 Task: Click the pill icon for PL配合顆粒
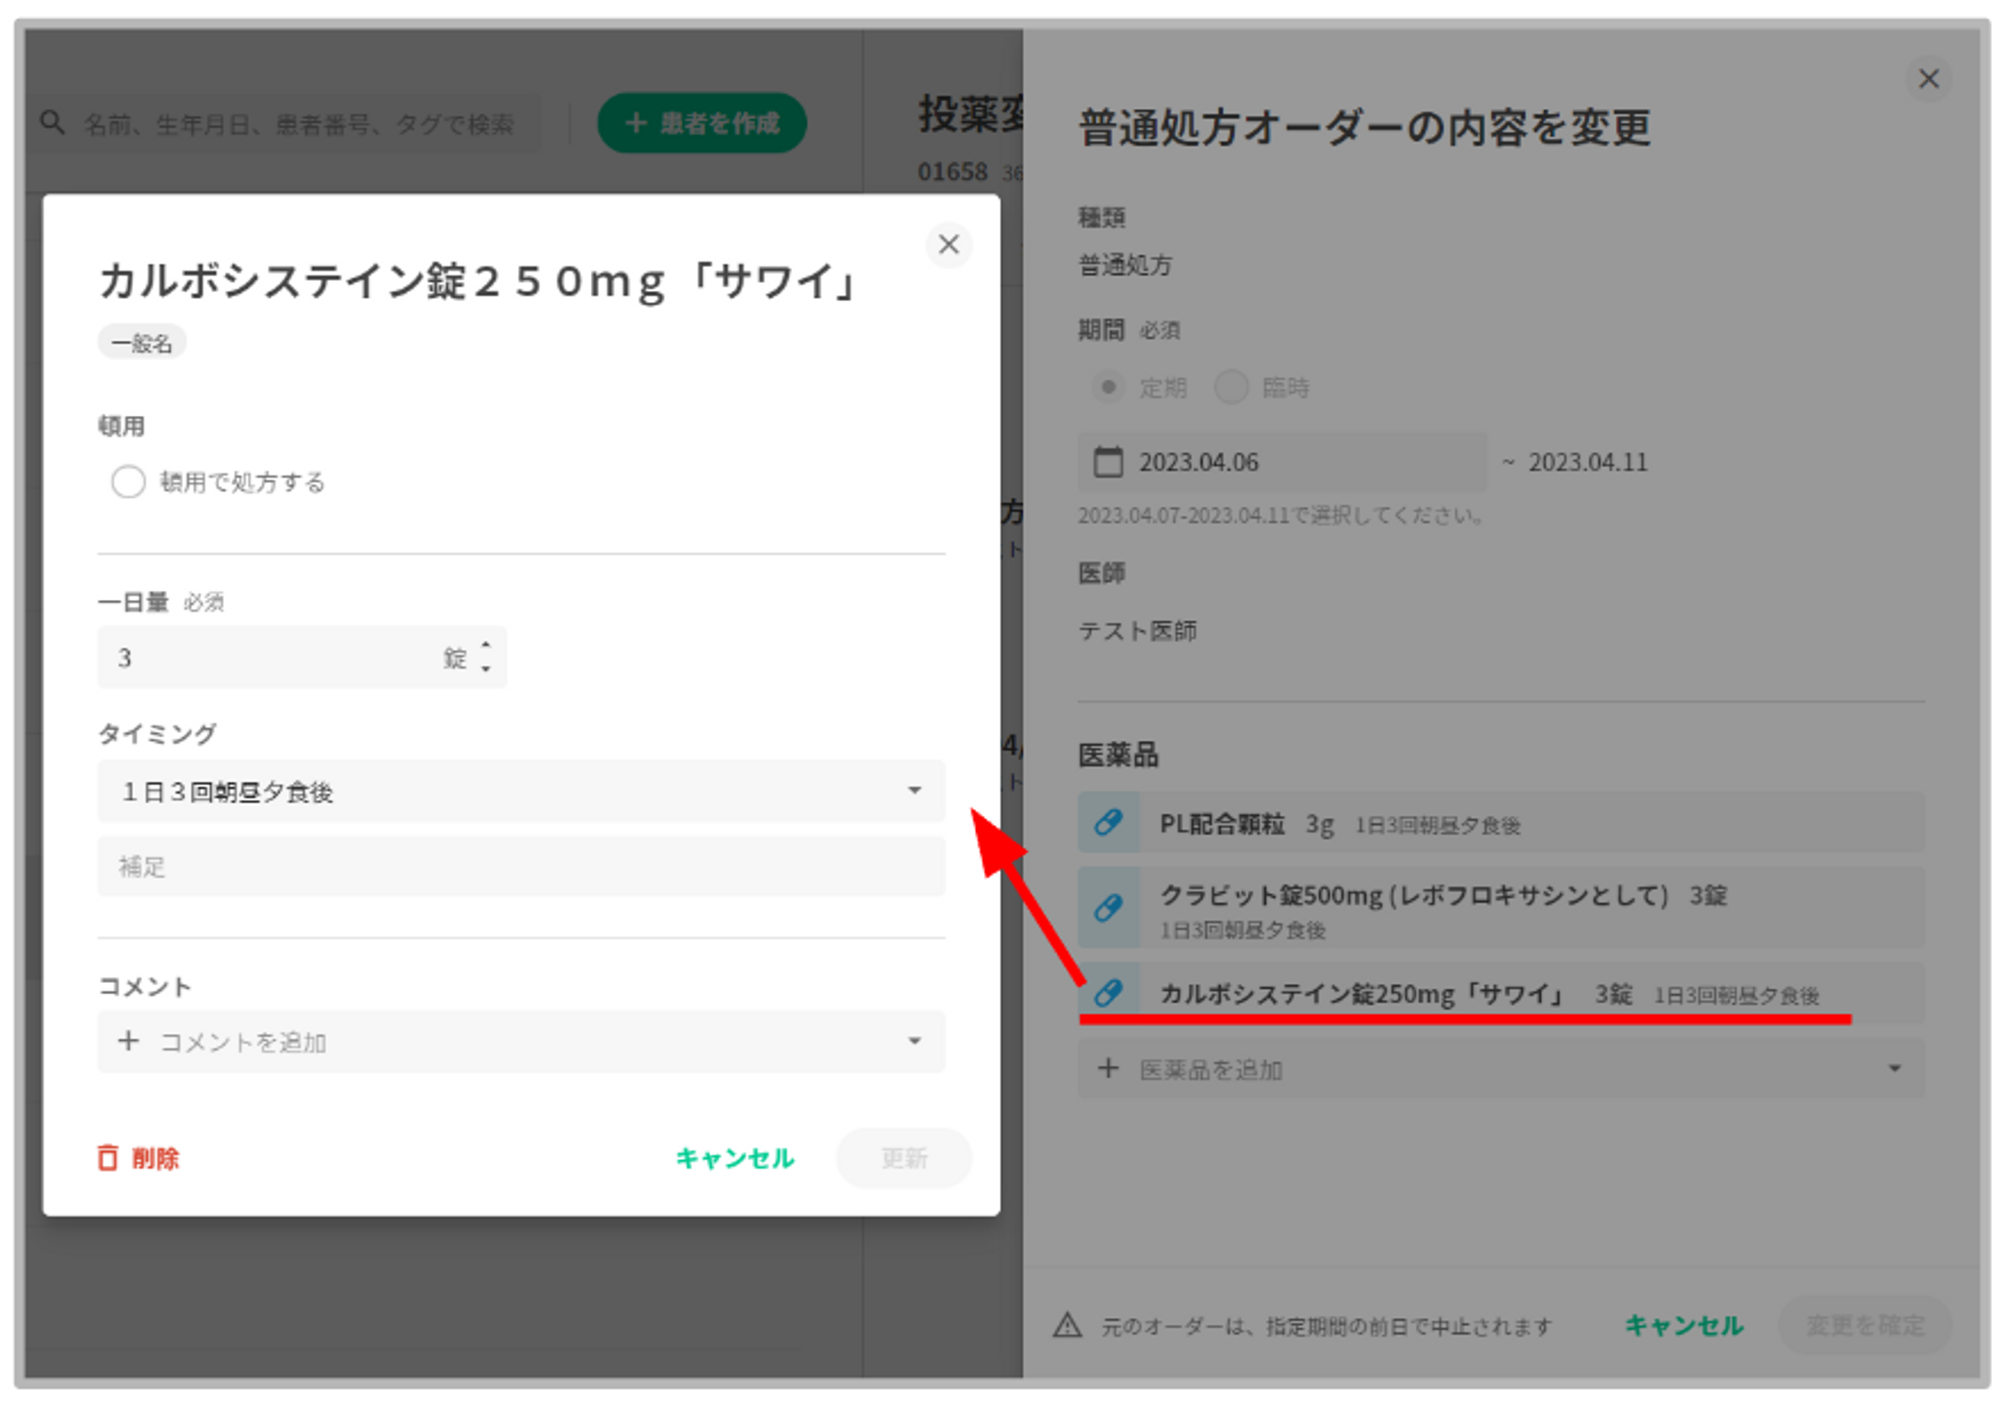(1108, 823)
